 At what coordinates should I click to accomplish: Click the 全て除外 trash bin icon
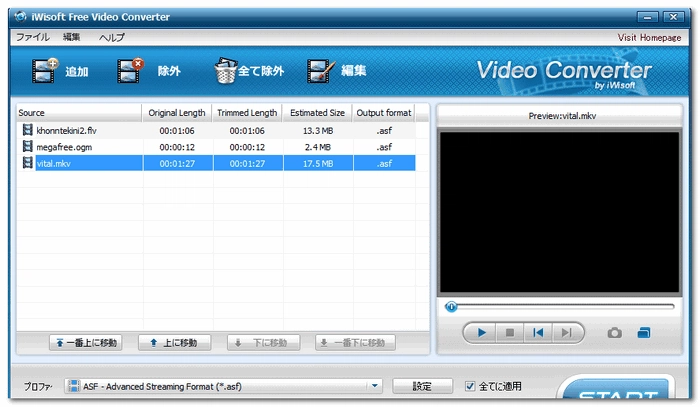[225, 71]
